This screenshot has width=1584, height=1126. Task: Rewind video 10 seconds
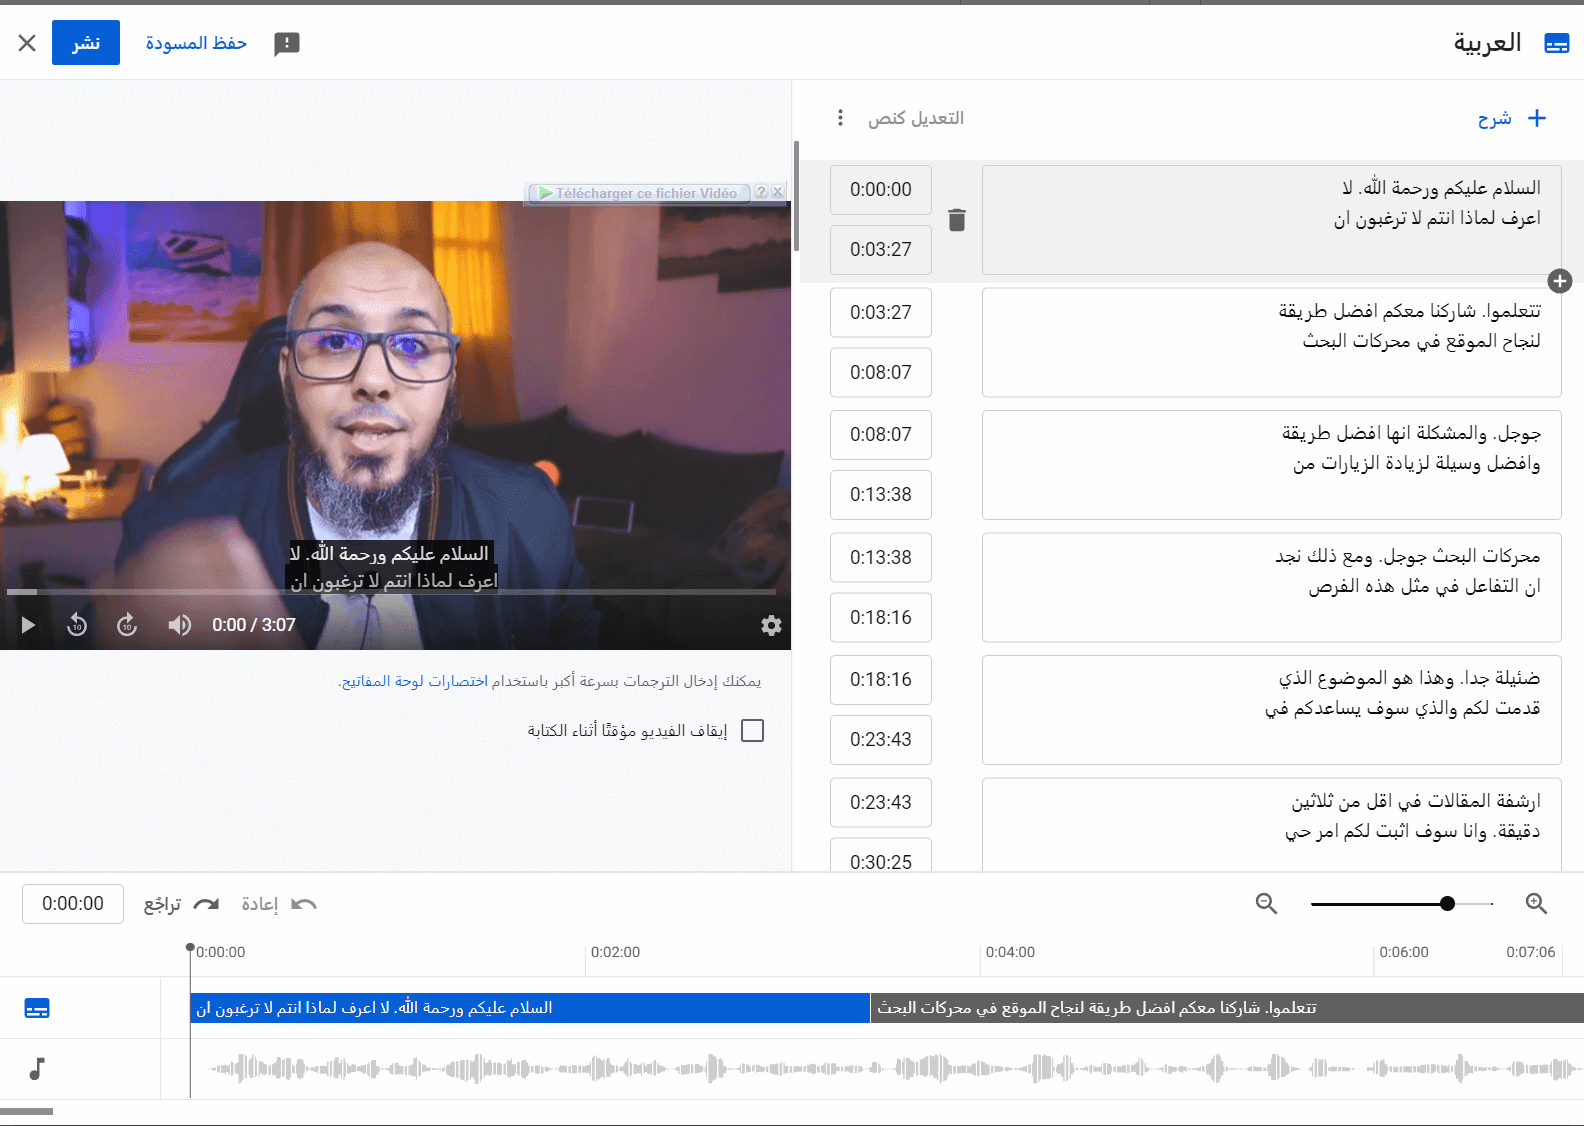coord(77,625)
